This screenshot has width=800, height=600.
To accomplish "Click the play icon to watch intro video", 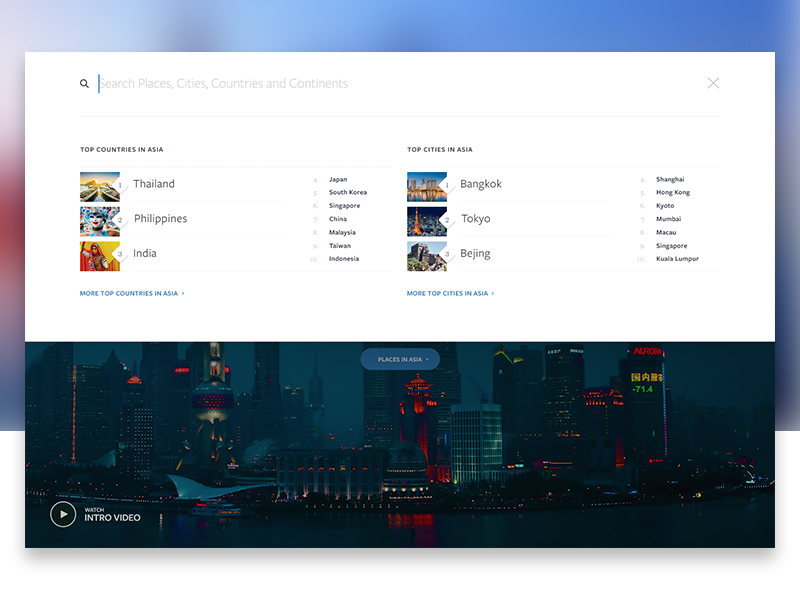I will [62, 514].
